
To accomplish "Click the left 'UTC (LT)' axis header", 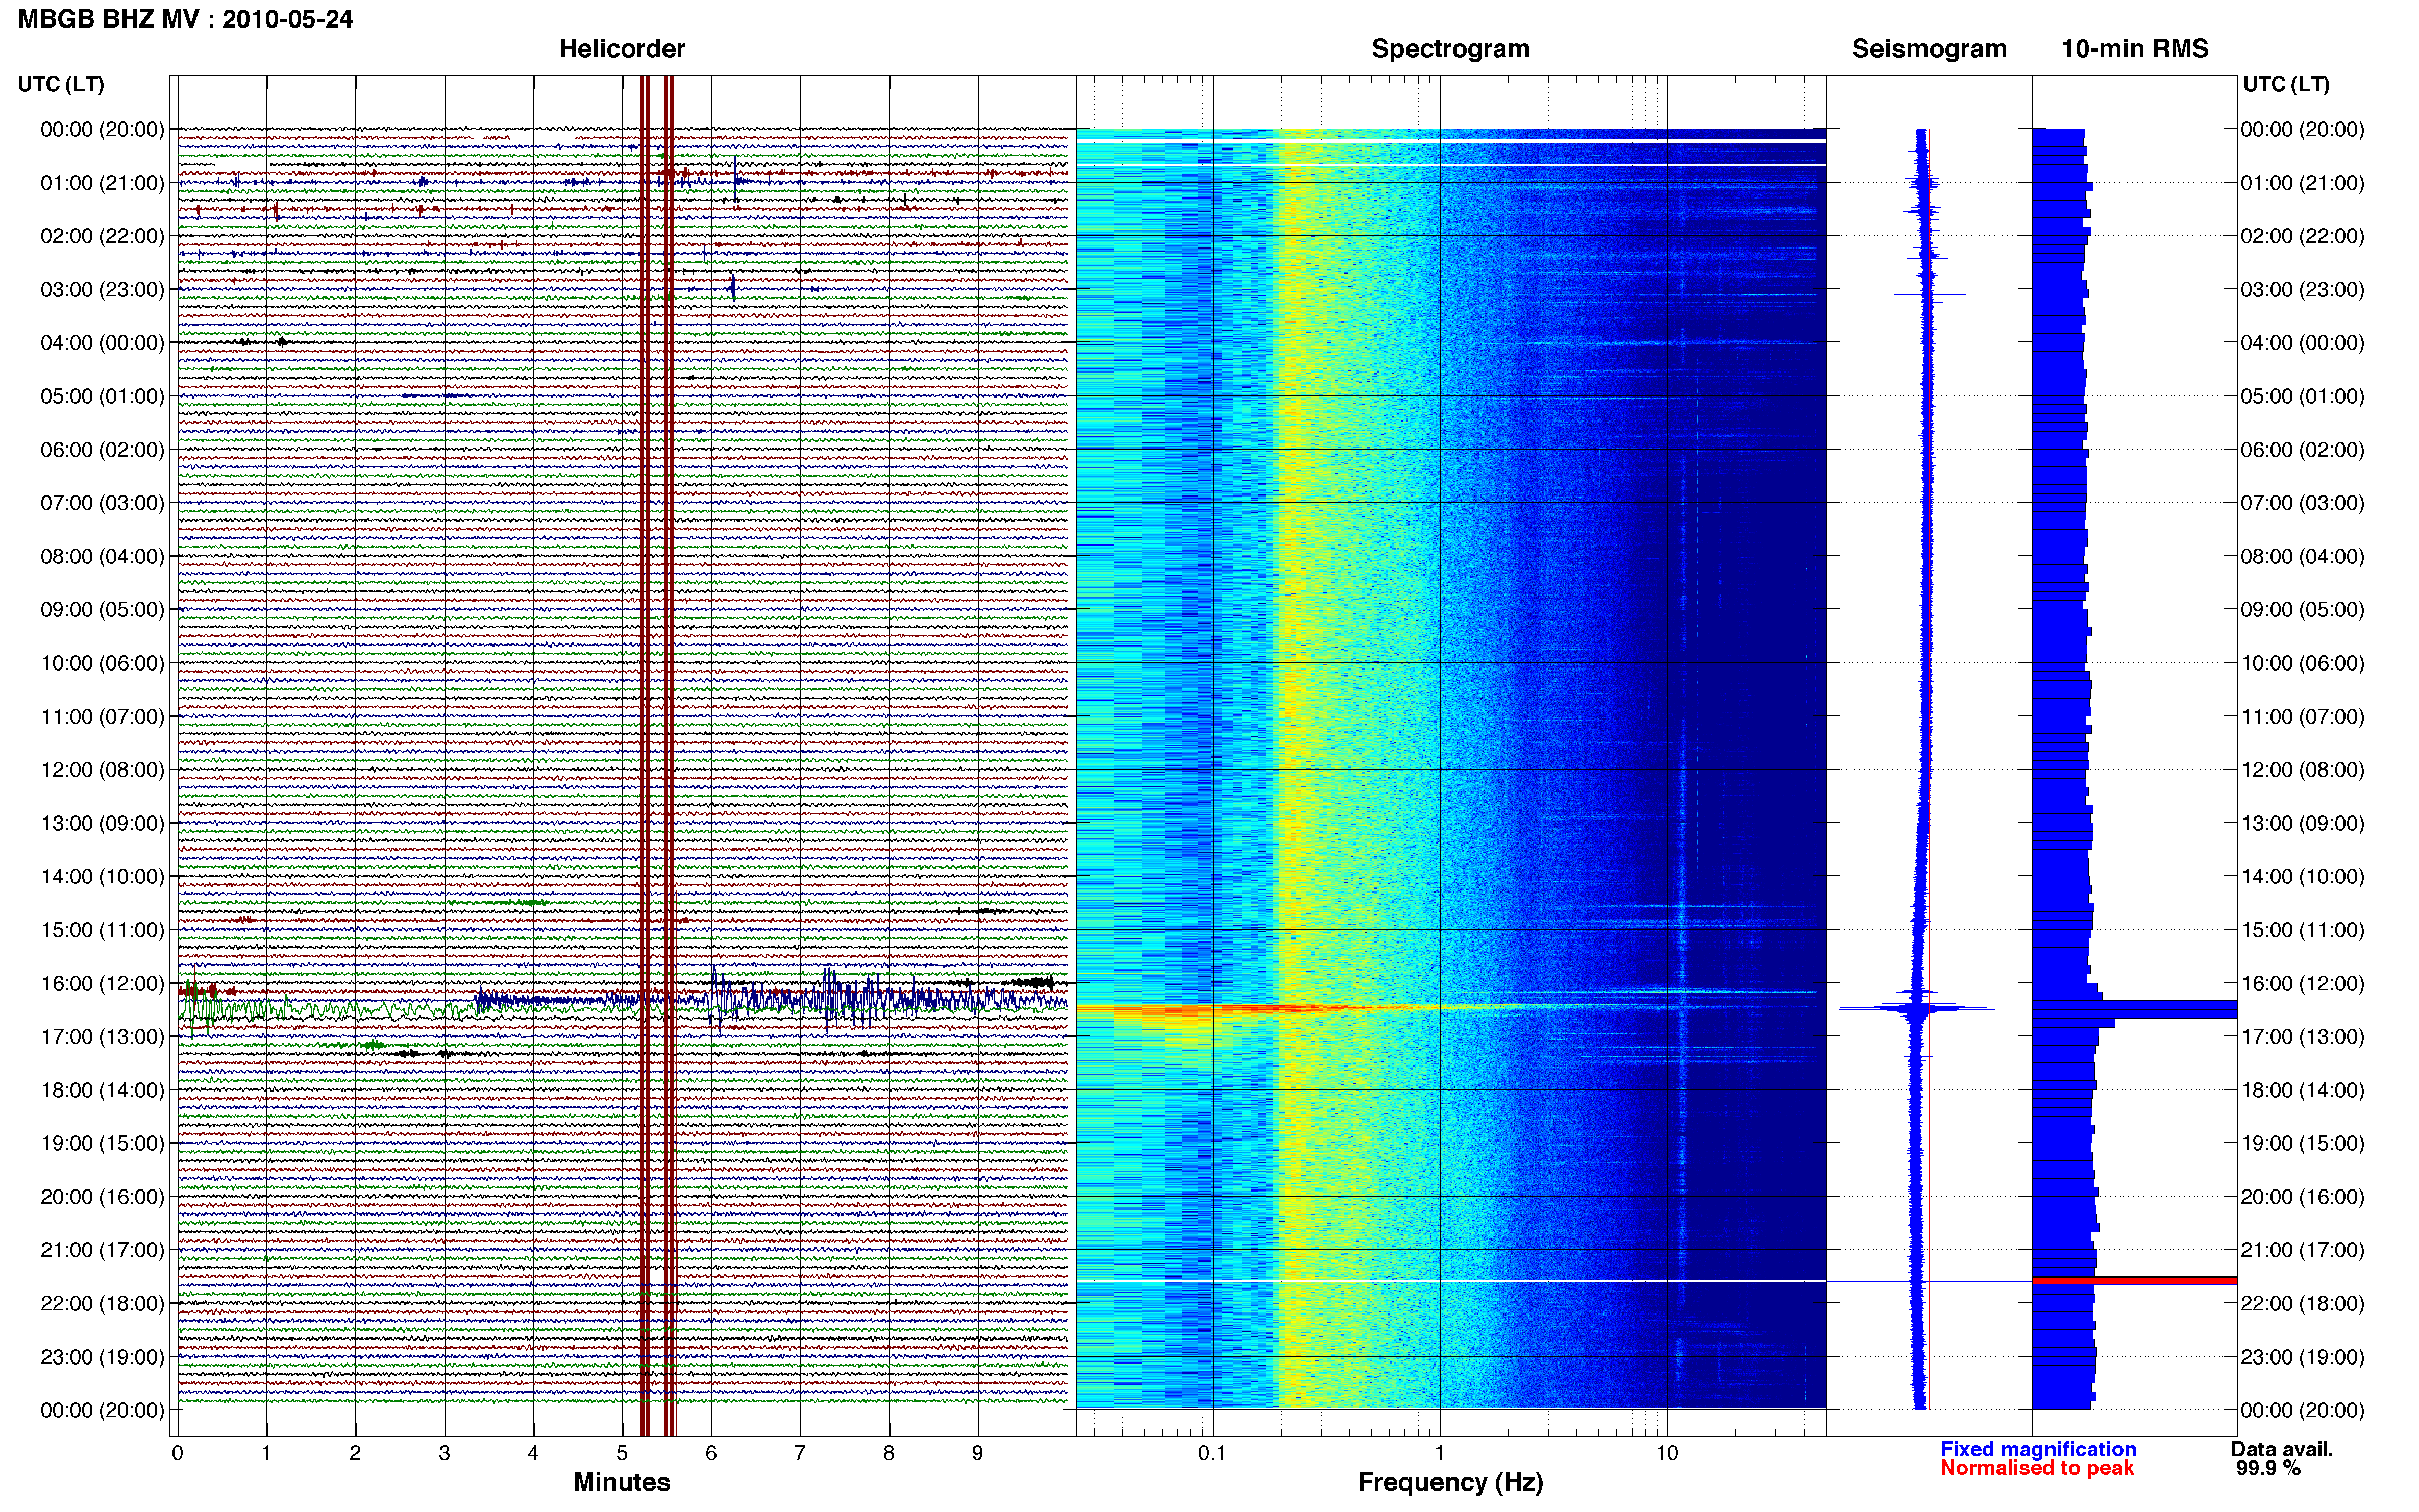I will point(61,84).
